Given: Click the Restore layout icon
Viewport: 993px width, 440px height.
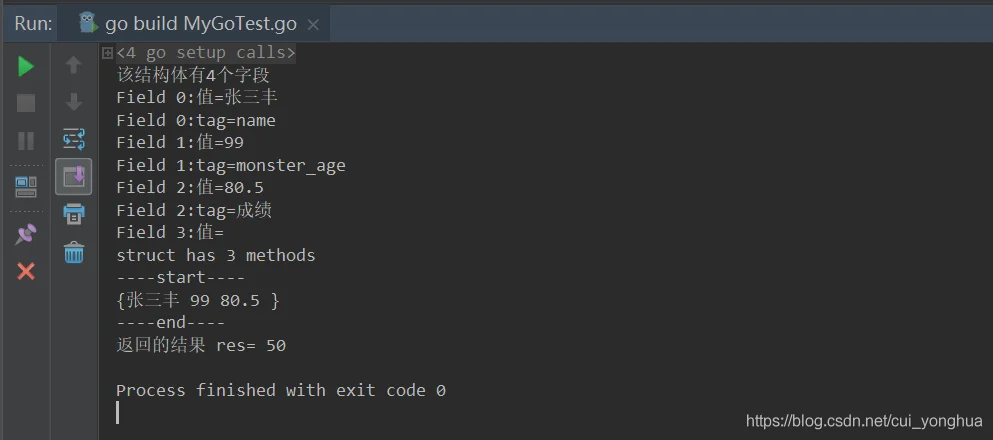Looking at the screenshot, I should coord(26,187).
